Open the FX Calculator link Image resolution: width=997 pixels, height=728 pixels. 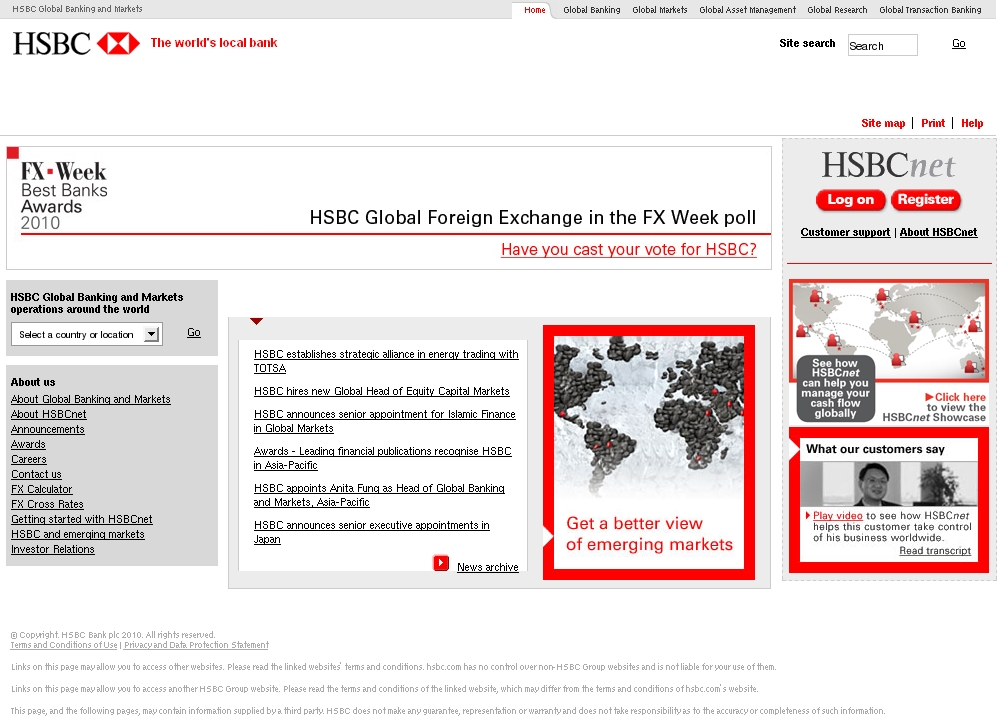pos(41,490)
